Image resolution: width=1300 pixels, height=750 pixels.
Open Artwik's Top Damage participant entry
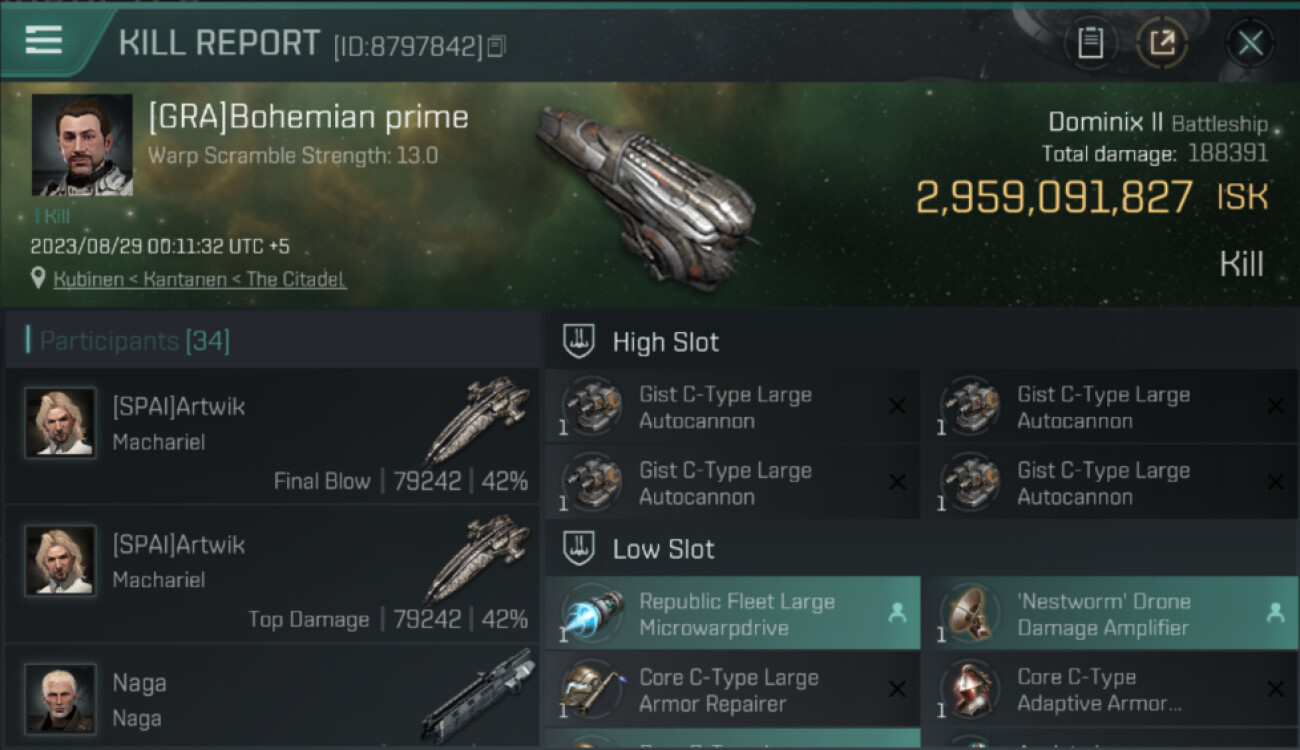[x=272, y=573]
